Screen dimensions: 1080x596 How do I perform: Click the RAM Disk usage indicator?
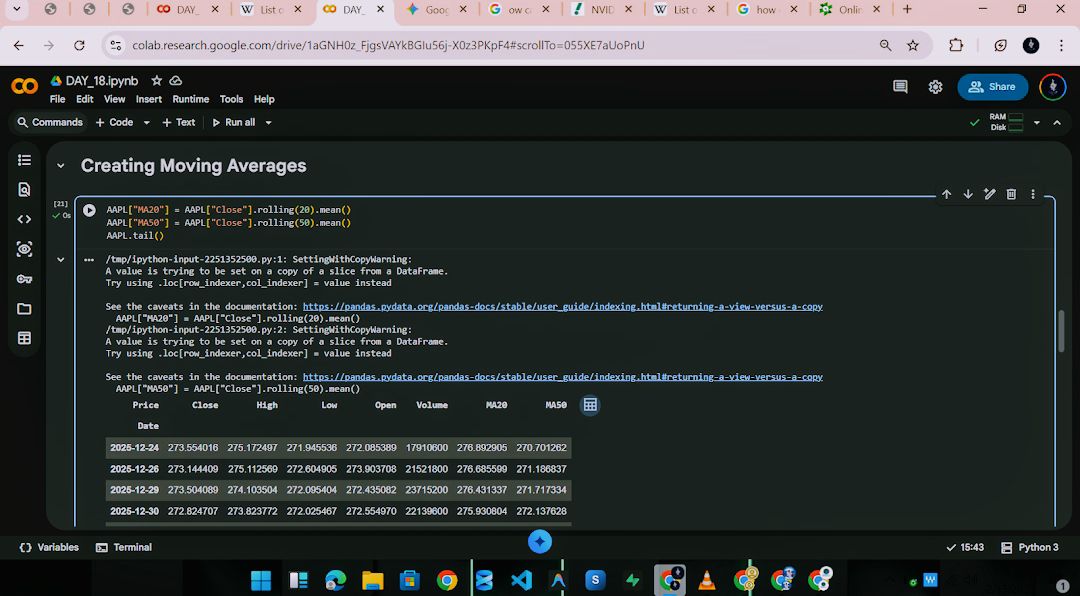pyautogui.click(x=1006, y=123)
